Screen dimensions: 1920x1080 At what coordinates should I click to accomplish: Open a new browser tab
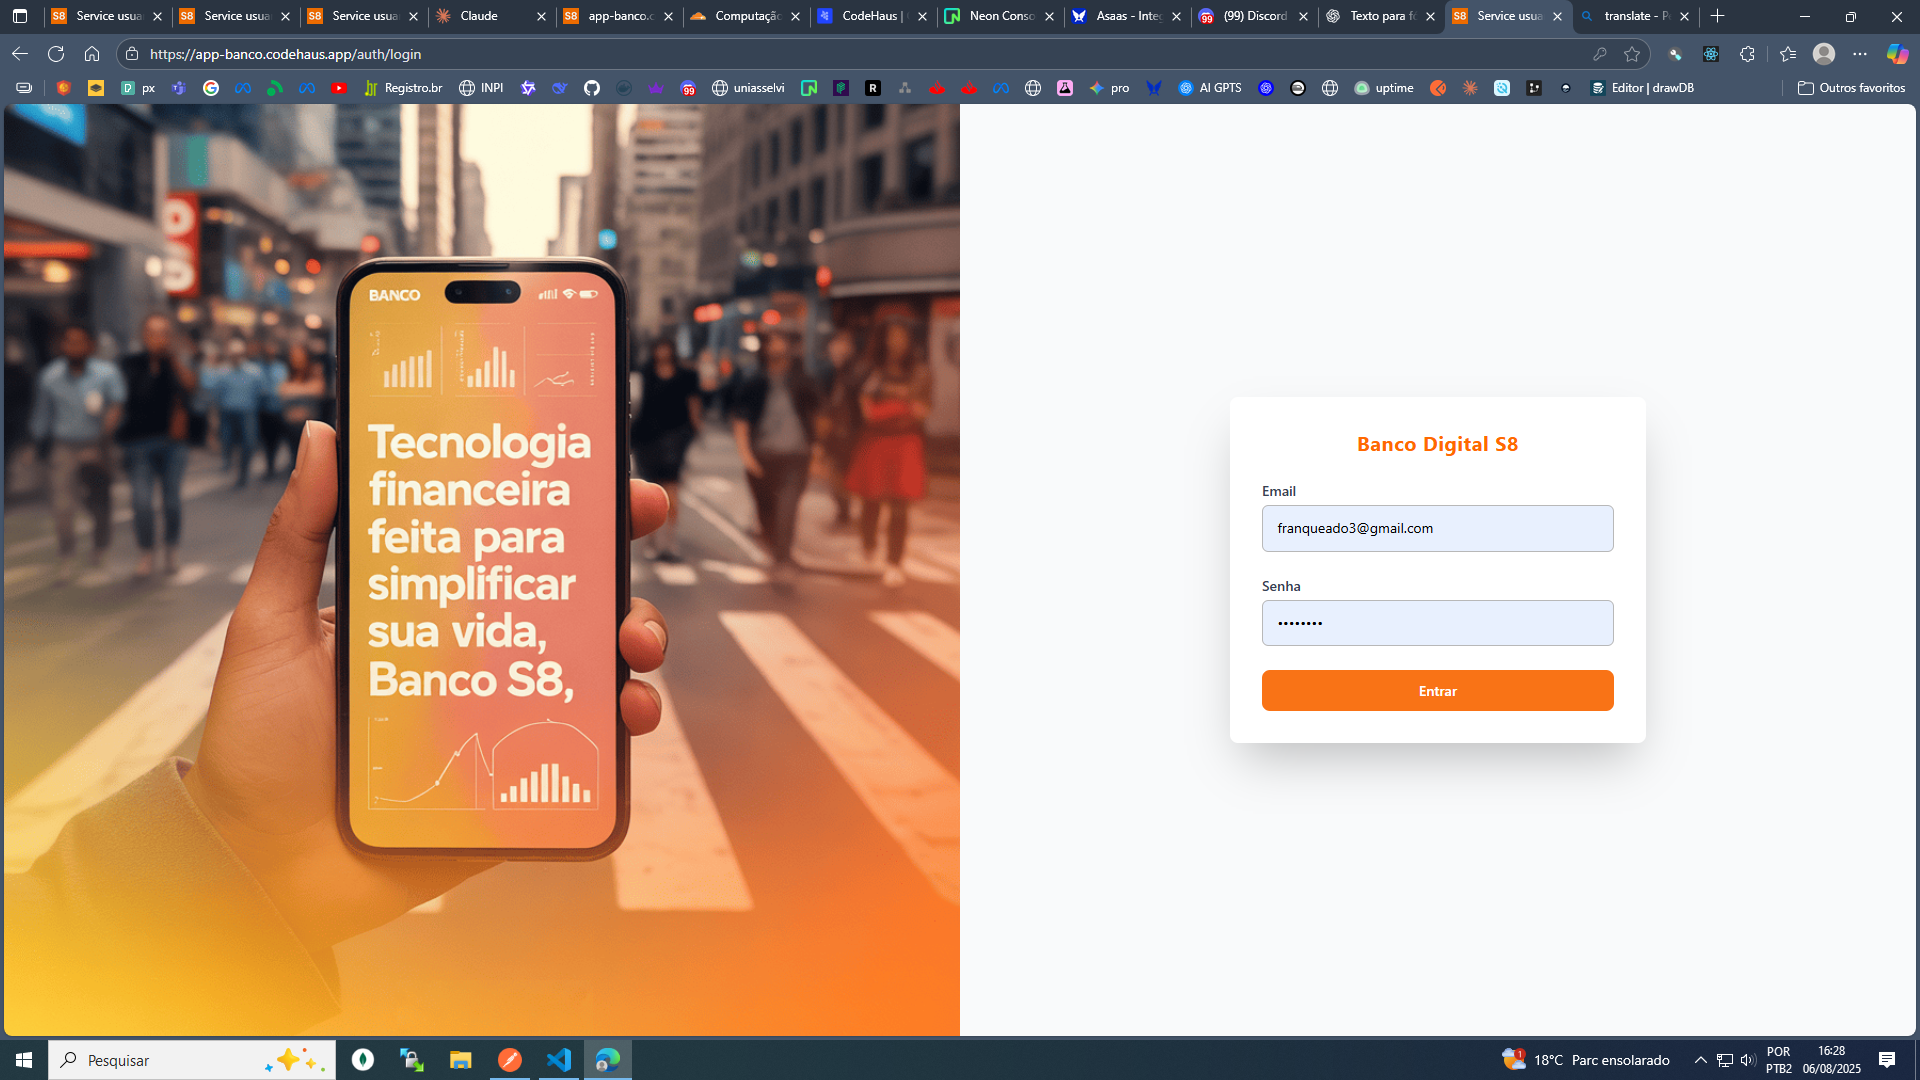pos(1717,16)
